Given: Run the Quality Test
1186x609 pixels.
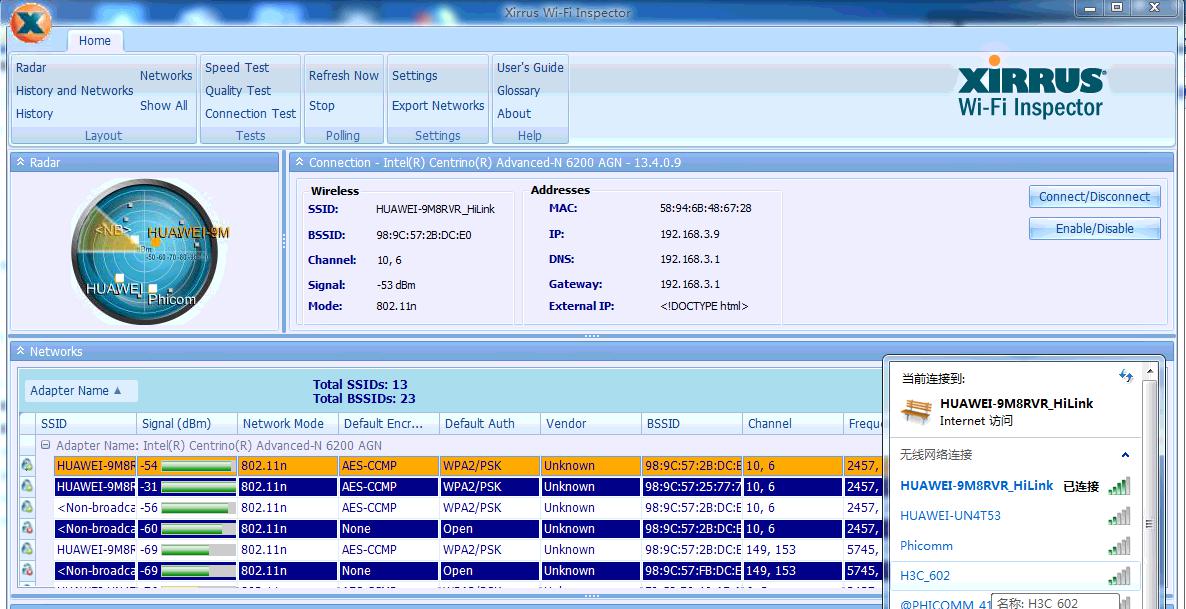Looking at the screenshot, I should click(238, 91).
